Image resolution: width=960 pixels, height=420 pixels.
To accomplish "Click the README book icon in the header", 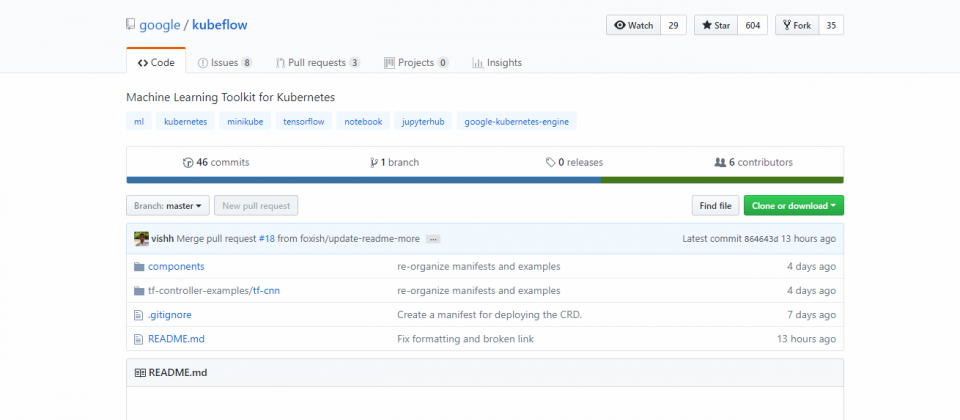I will (140, 372).
